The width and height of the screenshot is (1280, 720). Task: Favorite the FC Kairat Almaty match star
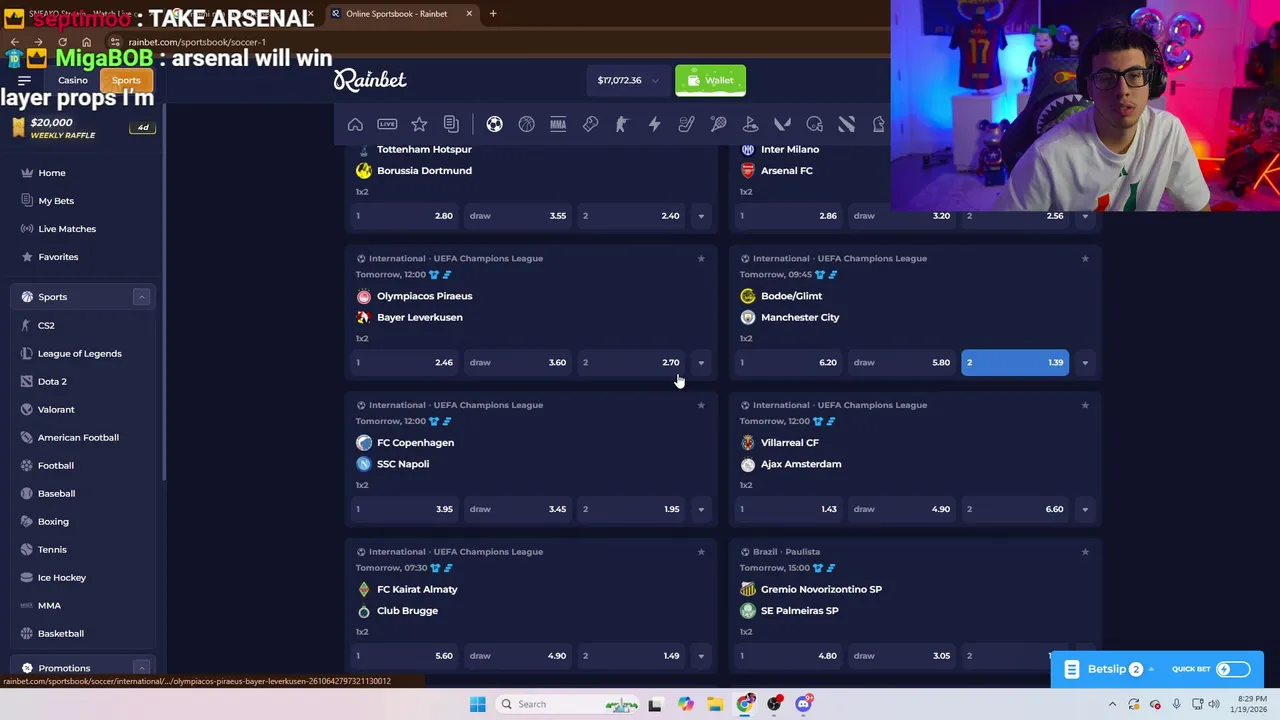[701, 552]
